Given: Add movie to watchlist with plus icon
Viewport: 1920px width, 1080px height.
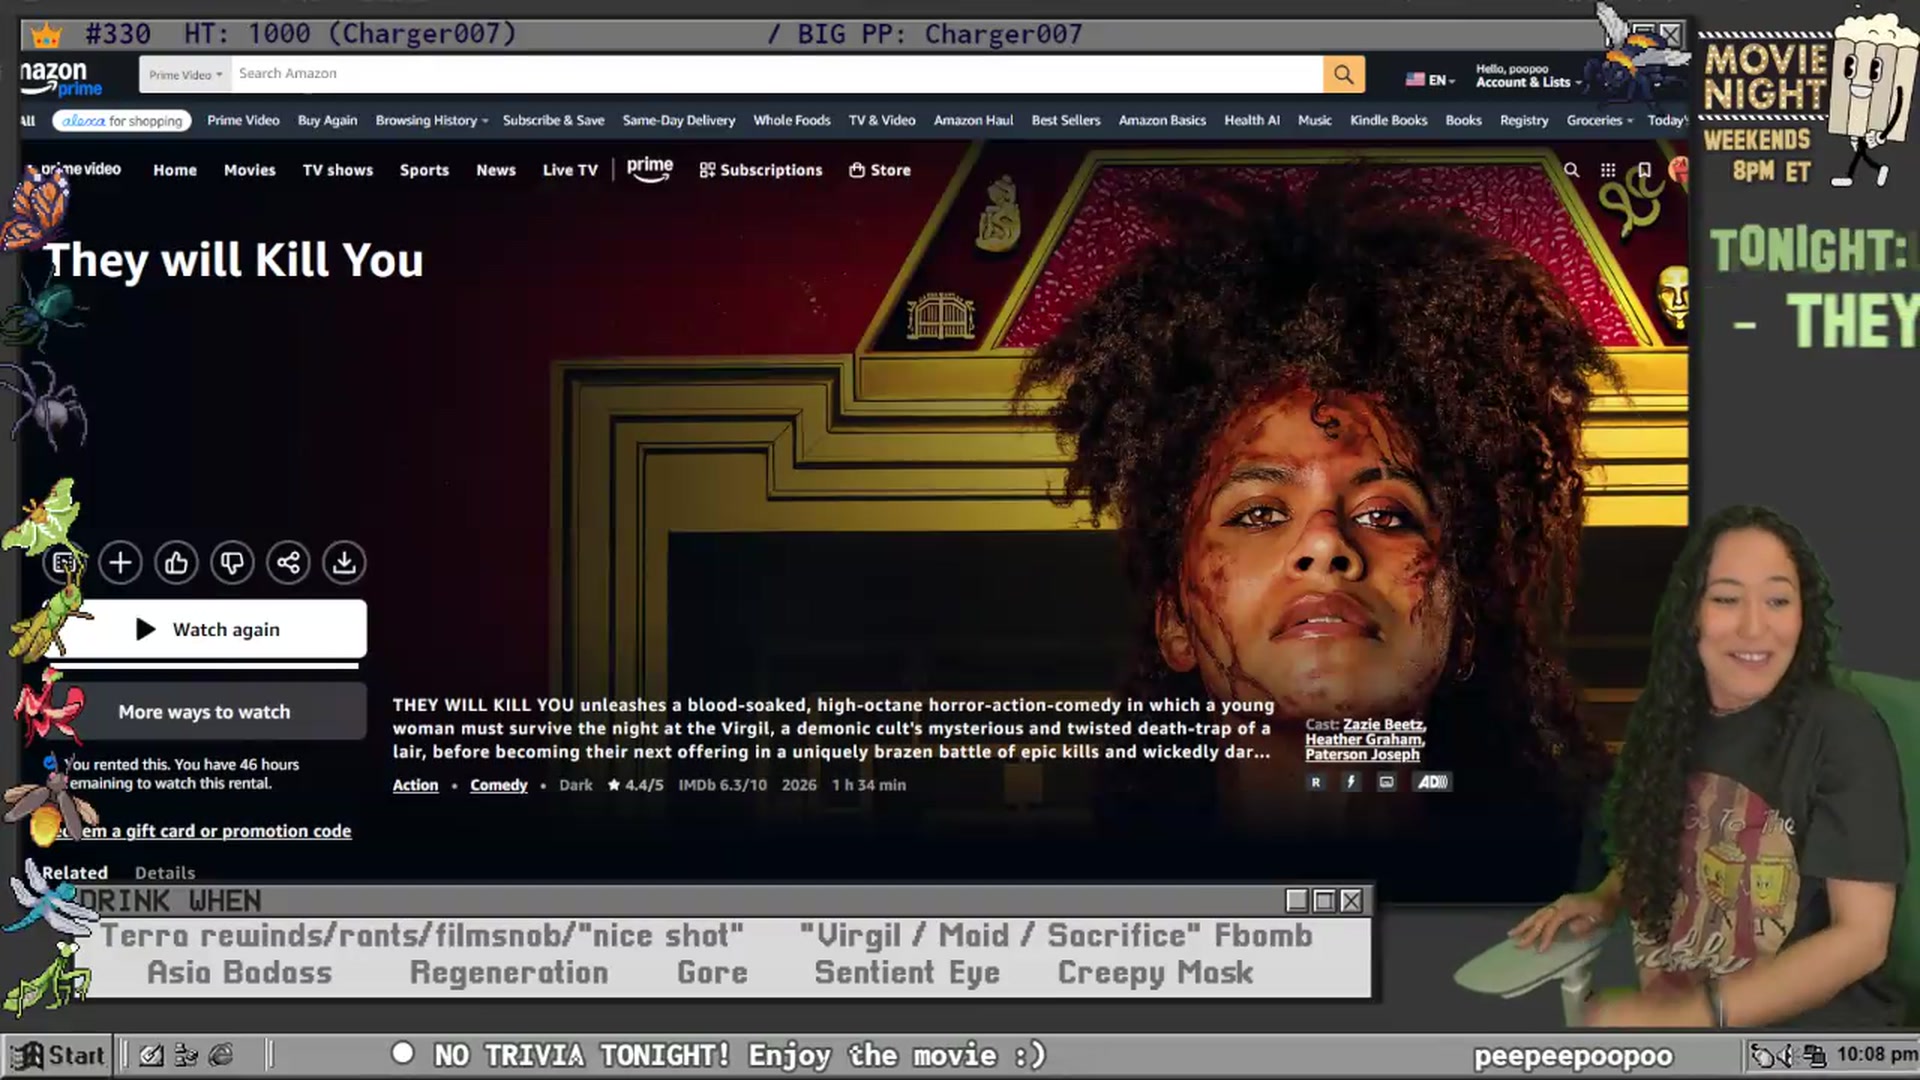Looking at the screenshot, I should pos(120,562).
